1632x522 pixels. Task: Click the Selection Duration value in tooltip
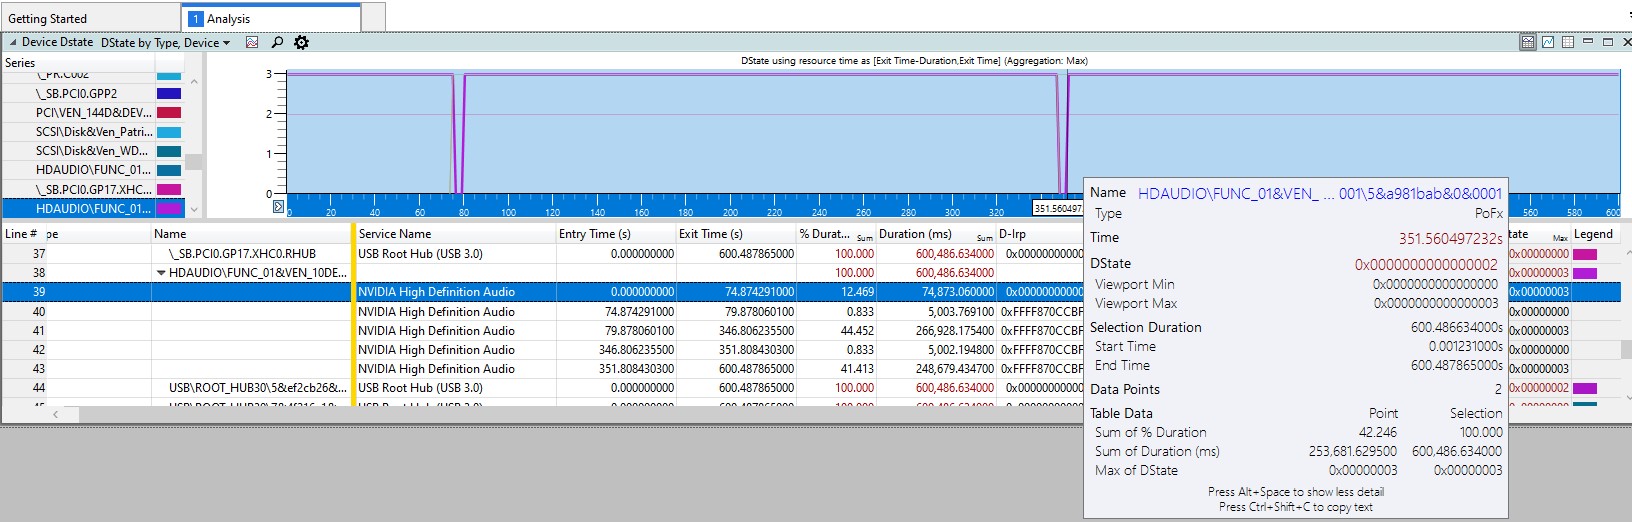[x=1456, y=327]
